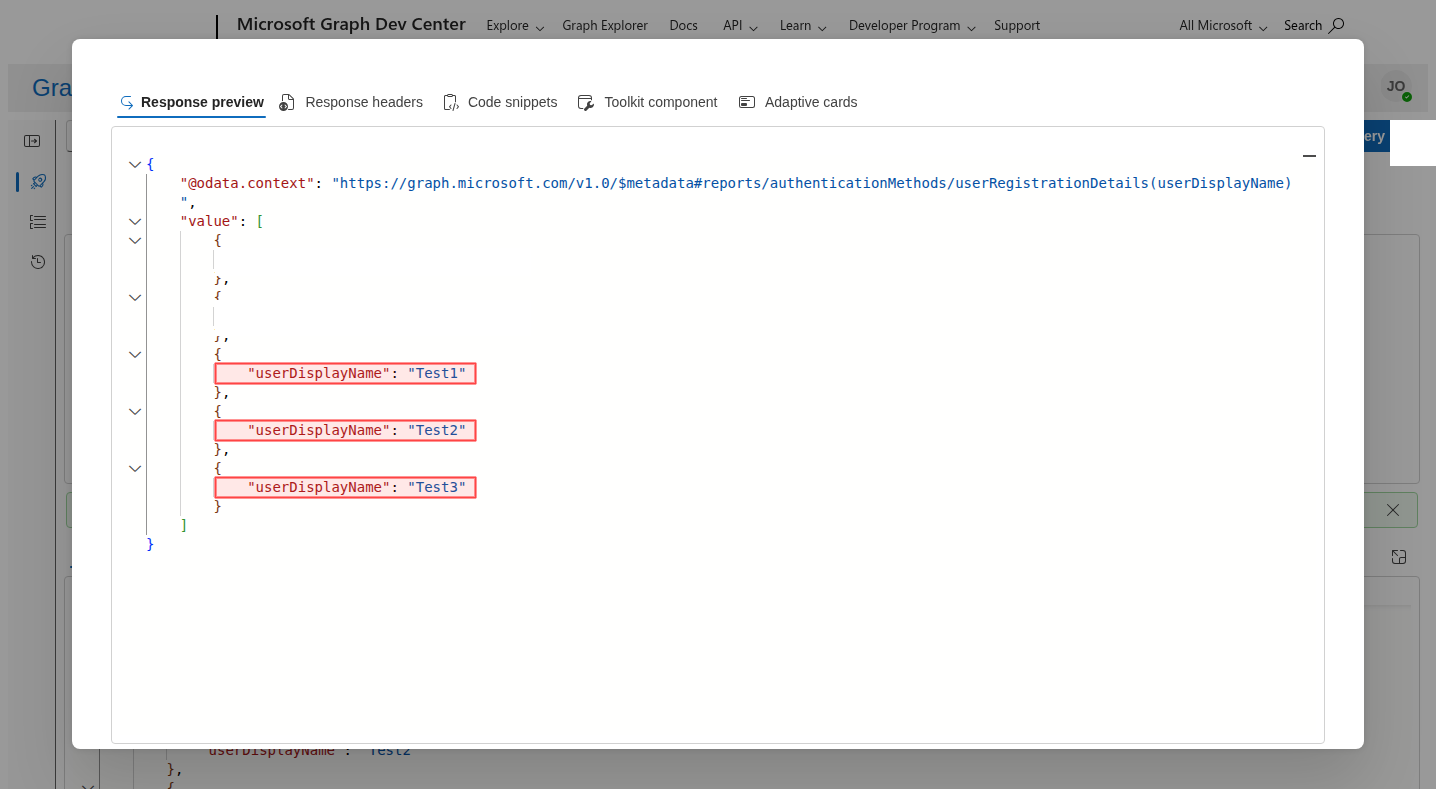Open the Docs page link
1451x789 pixels.
tap(683, 25)
